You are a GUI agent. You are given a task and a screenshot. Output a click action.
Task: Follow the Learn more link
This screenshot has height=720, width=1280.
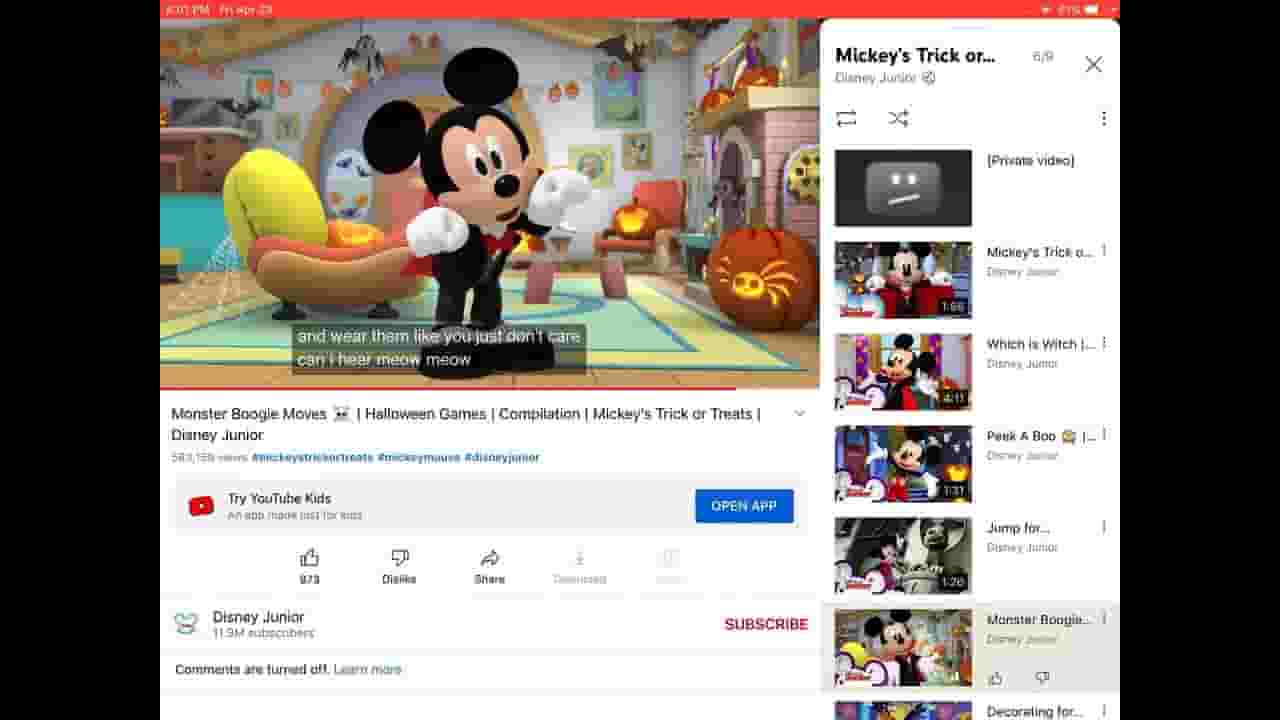coord(367,669)
